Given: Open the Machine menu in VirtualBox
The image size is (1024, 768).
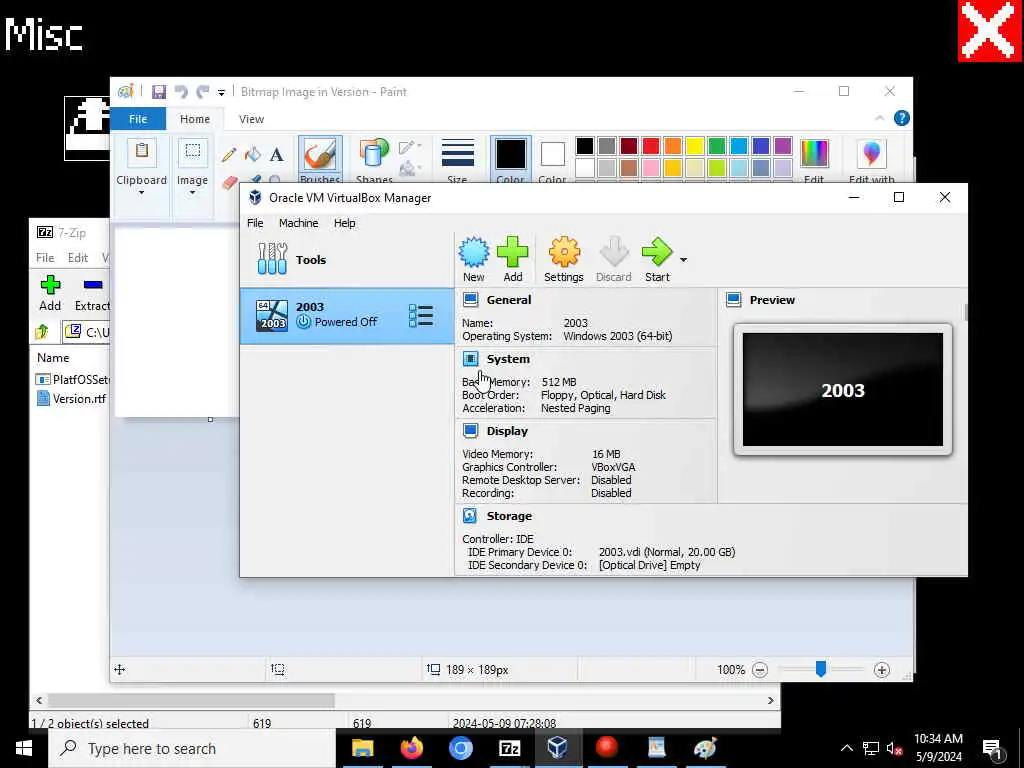Looking at the screenshot, I should [x=298, y=223].
